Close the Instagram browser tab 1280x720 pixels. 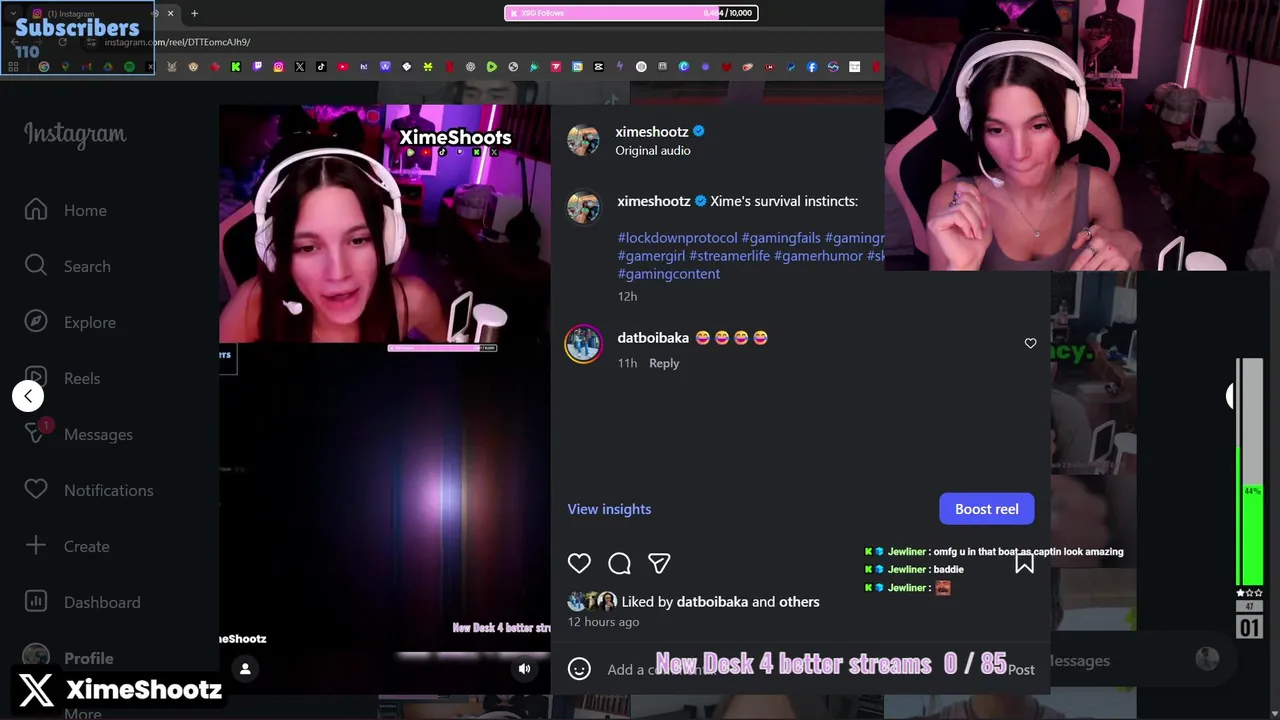170,13
